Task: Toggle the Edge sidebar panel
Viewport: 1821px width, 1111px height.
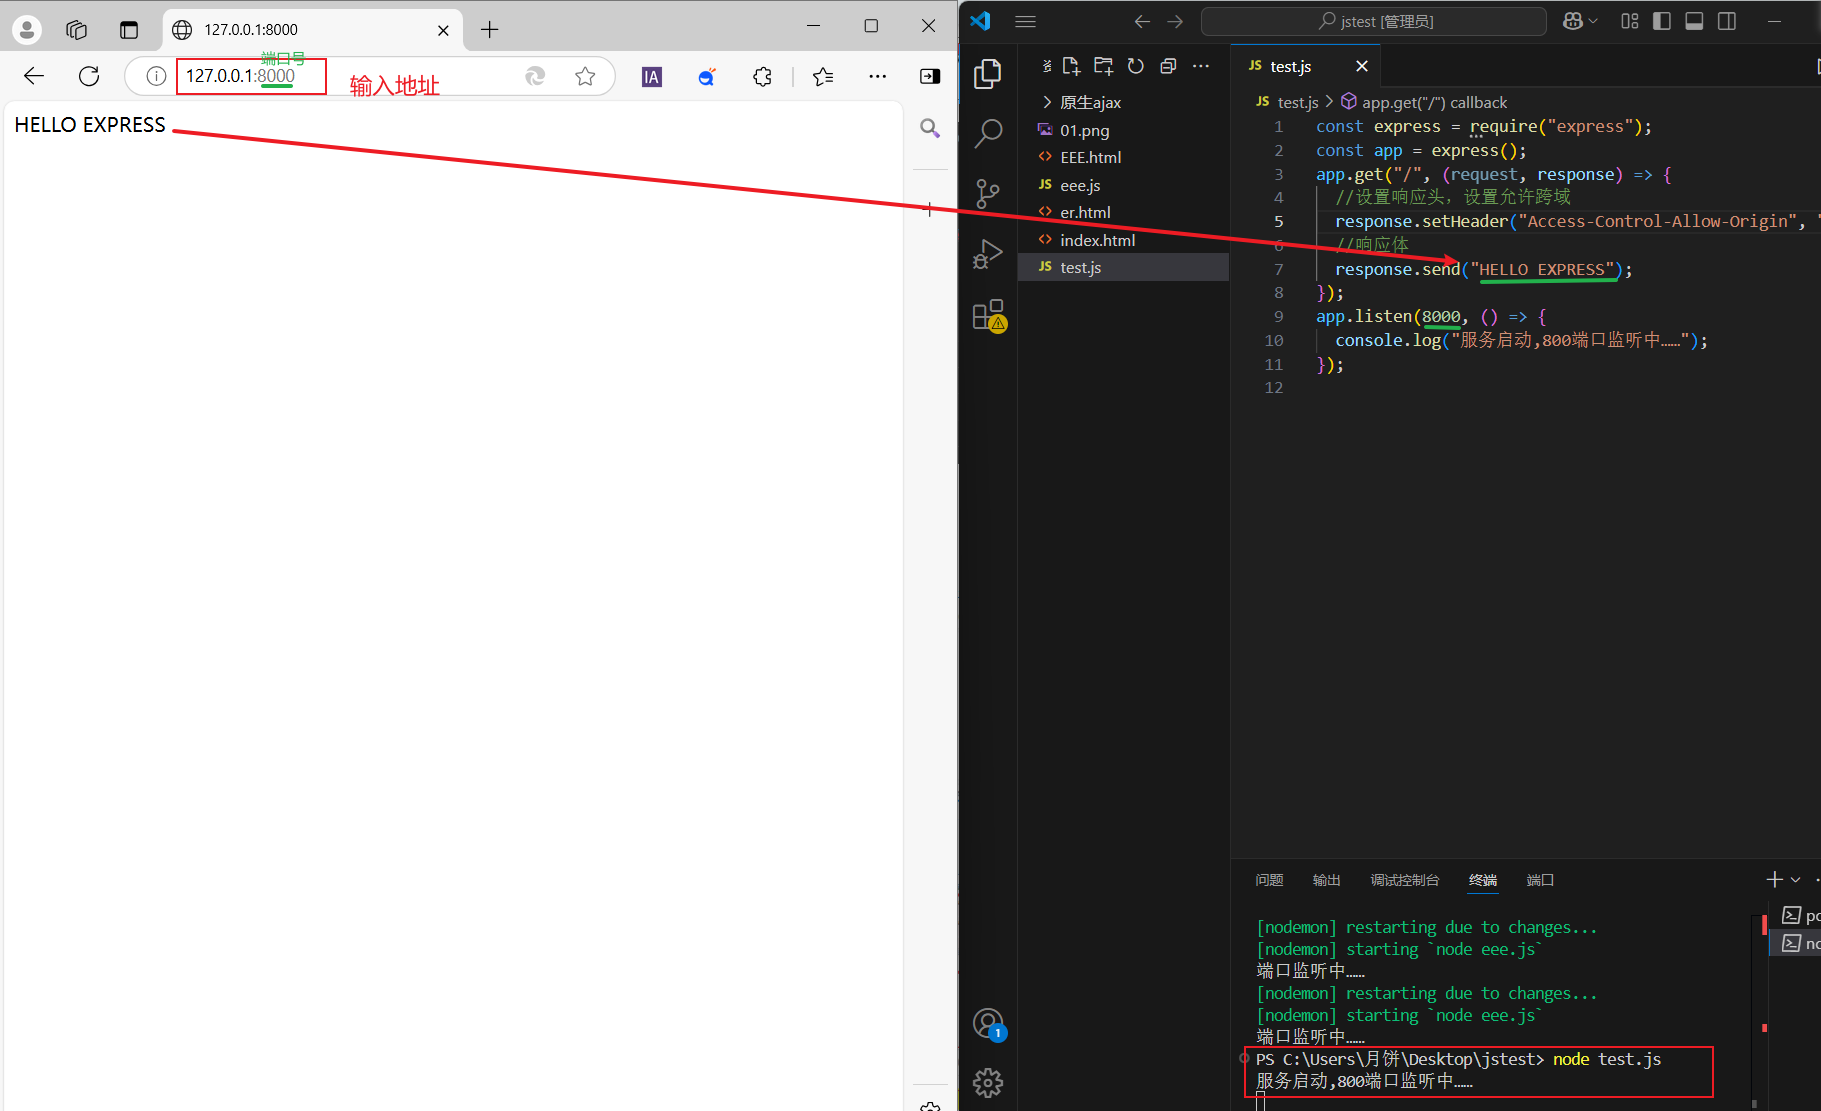Action: tap(930, 76)
